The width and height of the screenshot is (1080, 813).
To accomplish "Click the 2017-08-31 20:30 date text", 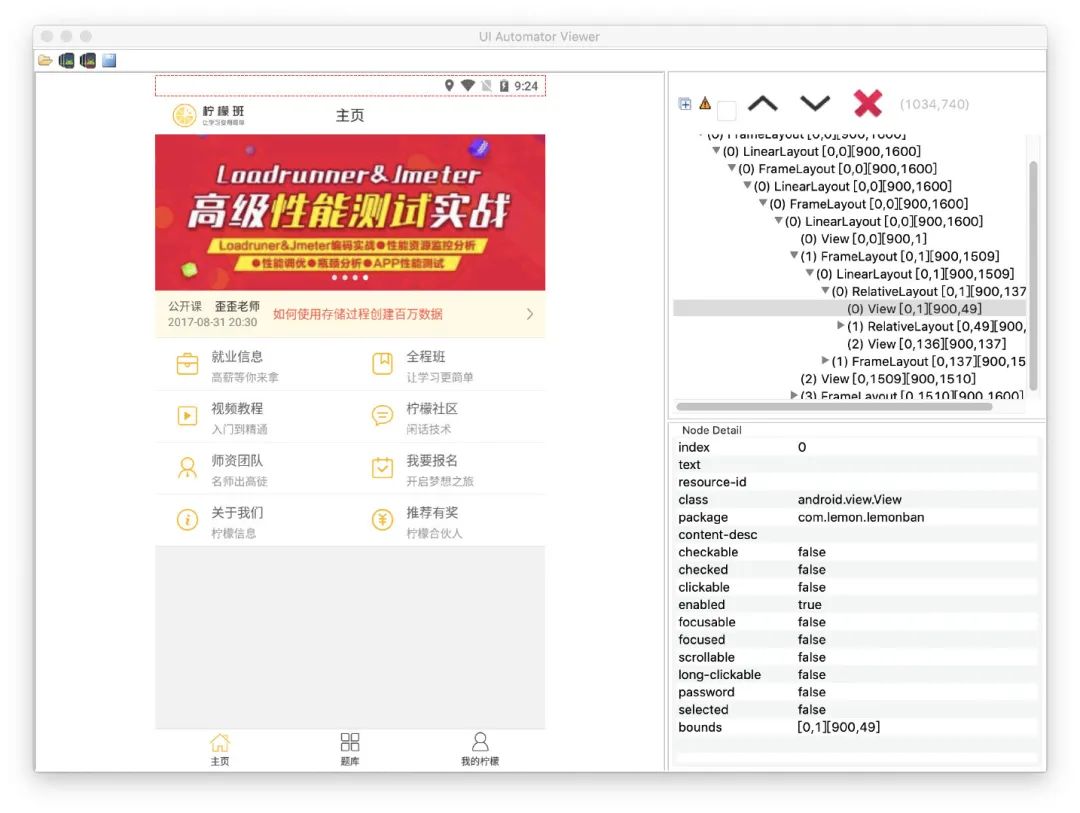I will coord(212,322).
